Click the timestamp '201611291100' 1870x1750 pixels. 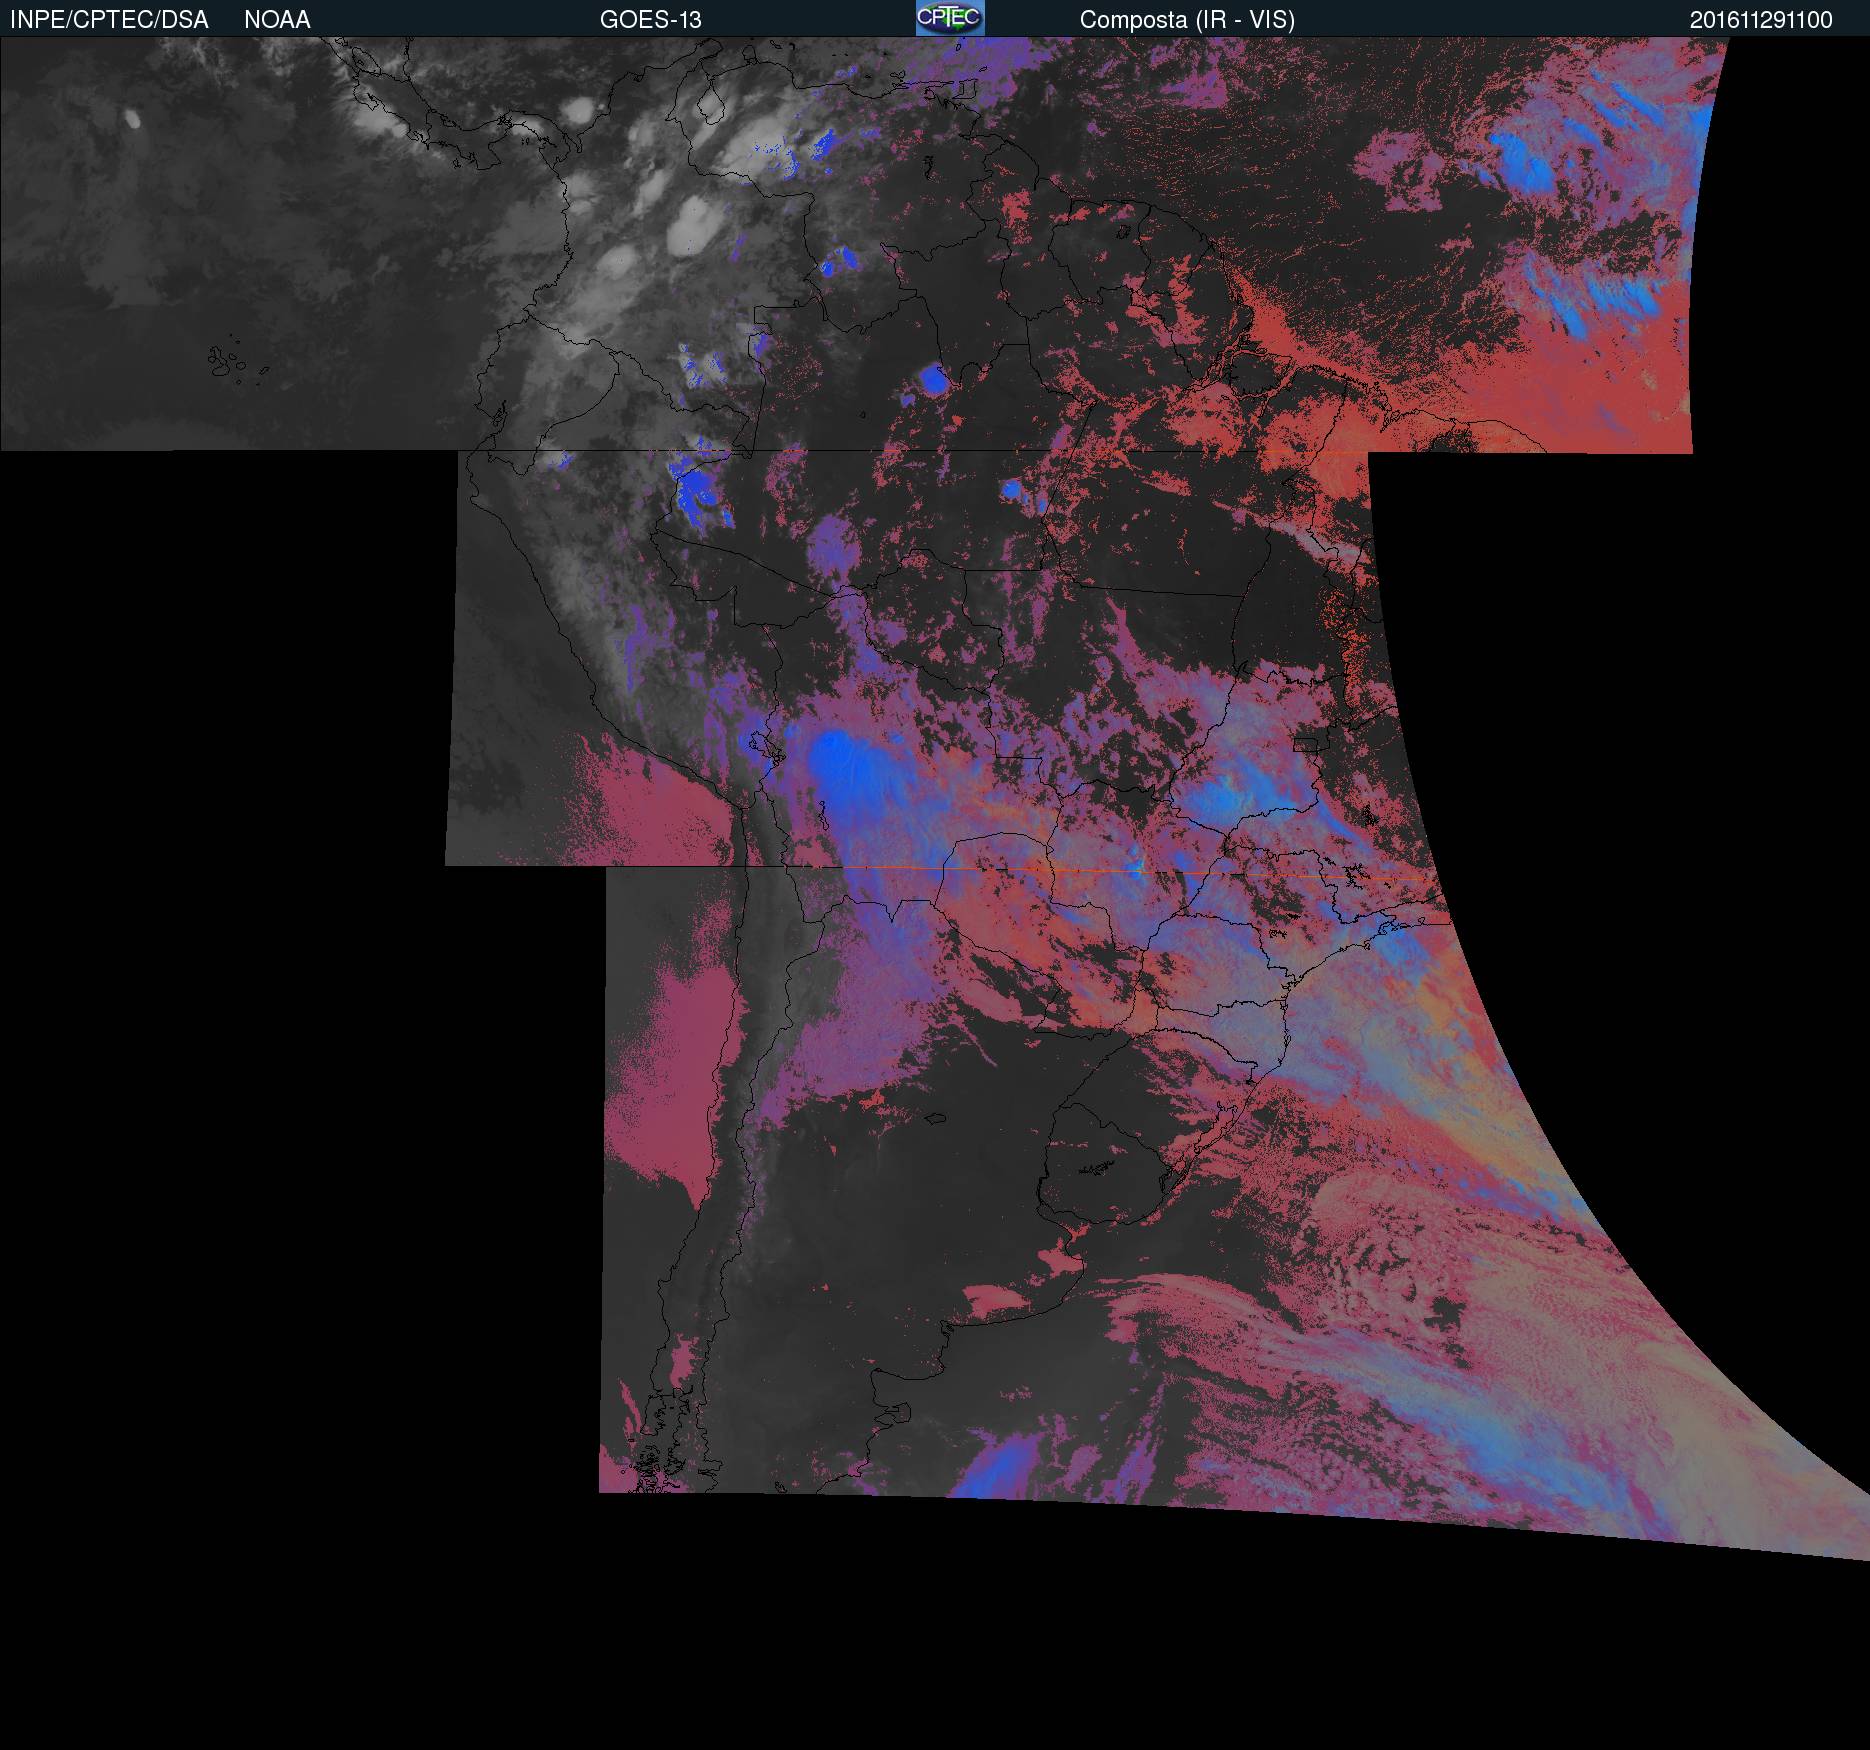coord(1761,20)
